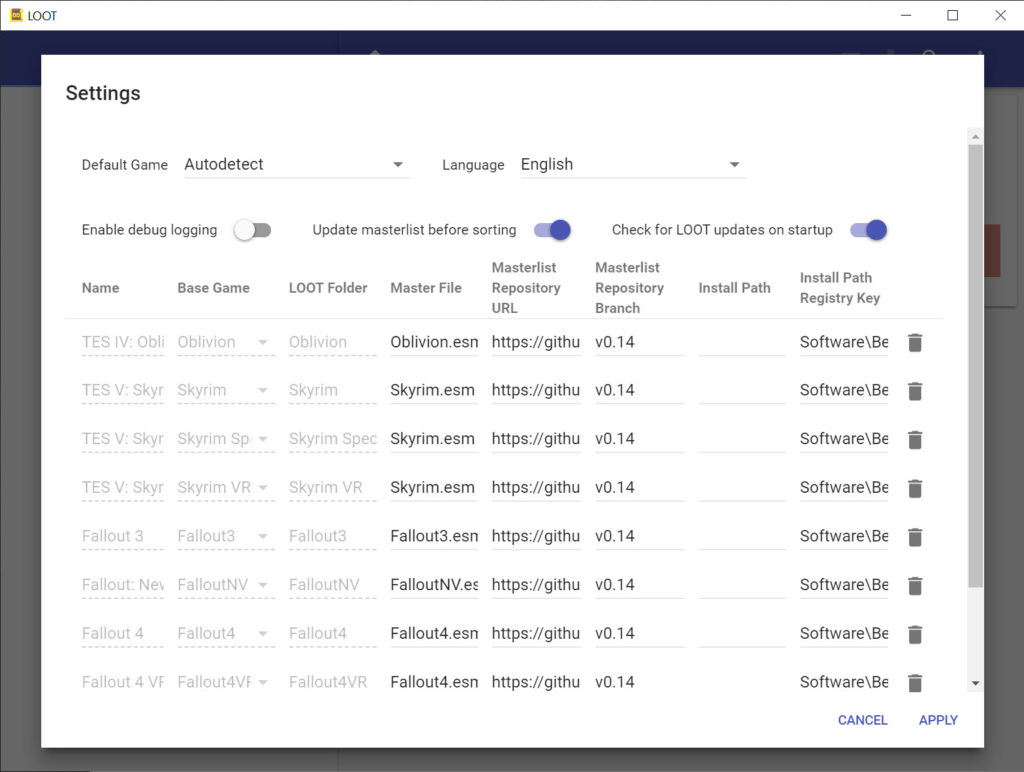Screen dimensions: 1024x772
Task: Click the settings scrollbar thumb
Action: click(x=975, y=366)
